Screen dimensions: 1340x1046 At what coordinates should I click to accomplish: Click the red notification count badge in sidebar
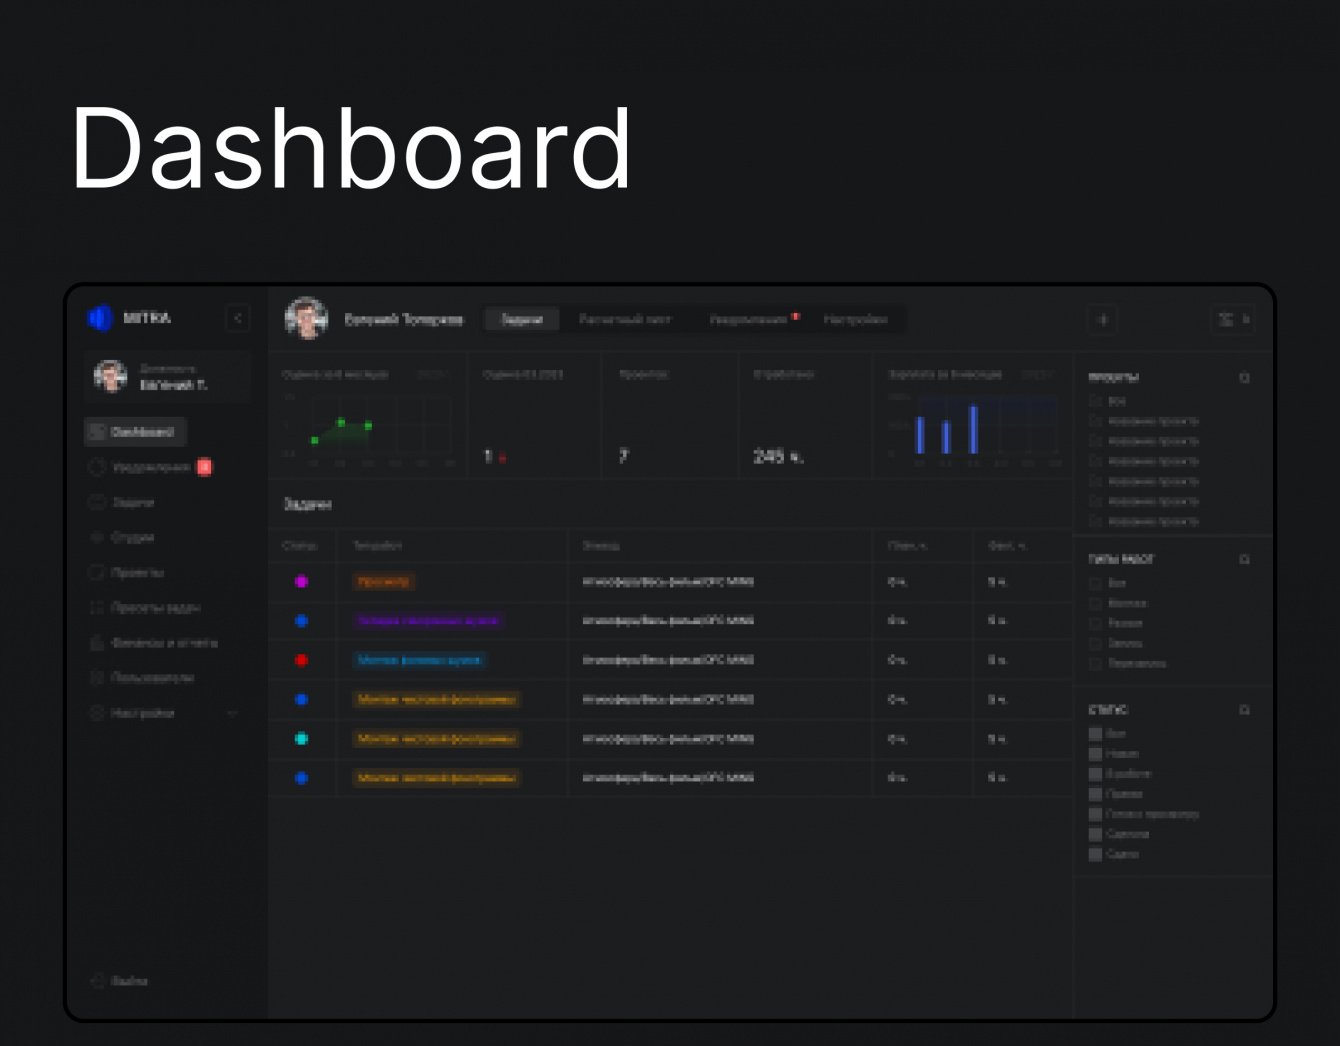coord(204,467)
